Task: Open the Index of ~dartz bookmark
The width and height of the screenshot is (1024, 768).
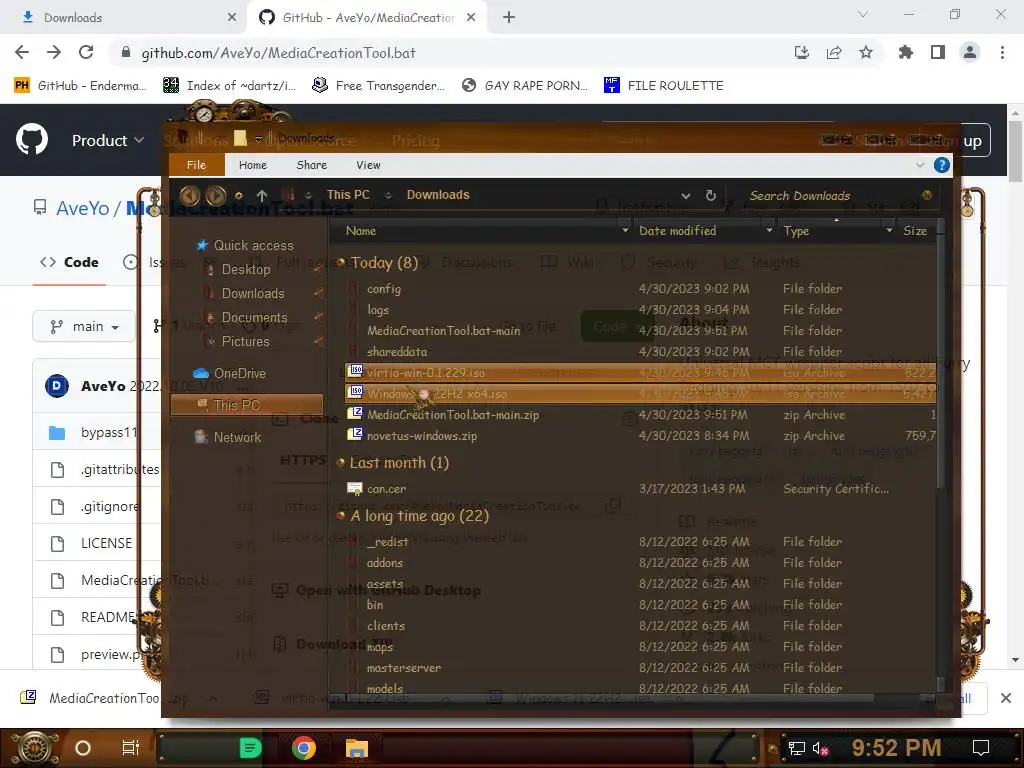Action: (x=230, y=86)
